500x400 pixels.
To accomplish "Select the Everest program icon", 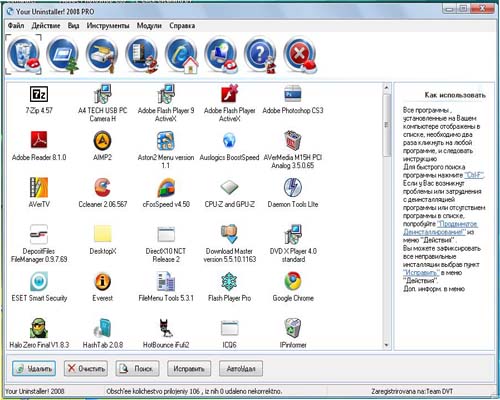I will click(x=102, y=282).
